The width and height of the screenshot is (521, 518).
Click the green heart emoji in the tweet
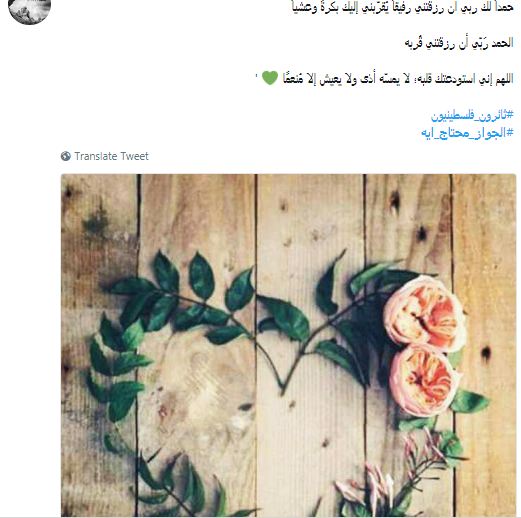270,78
